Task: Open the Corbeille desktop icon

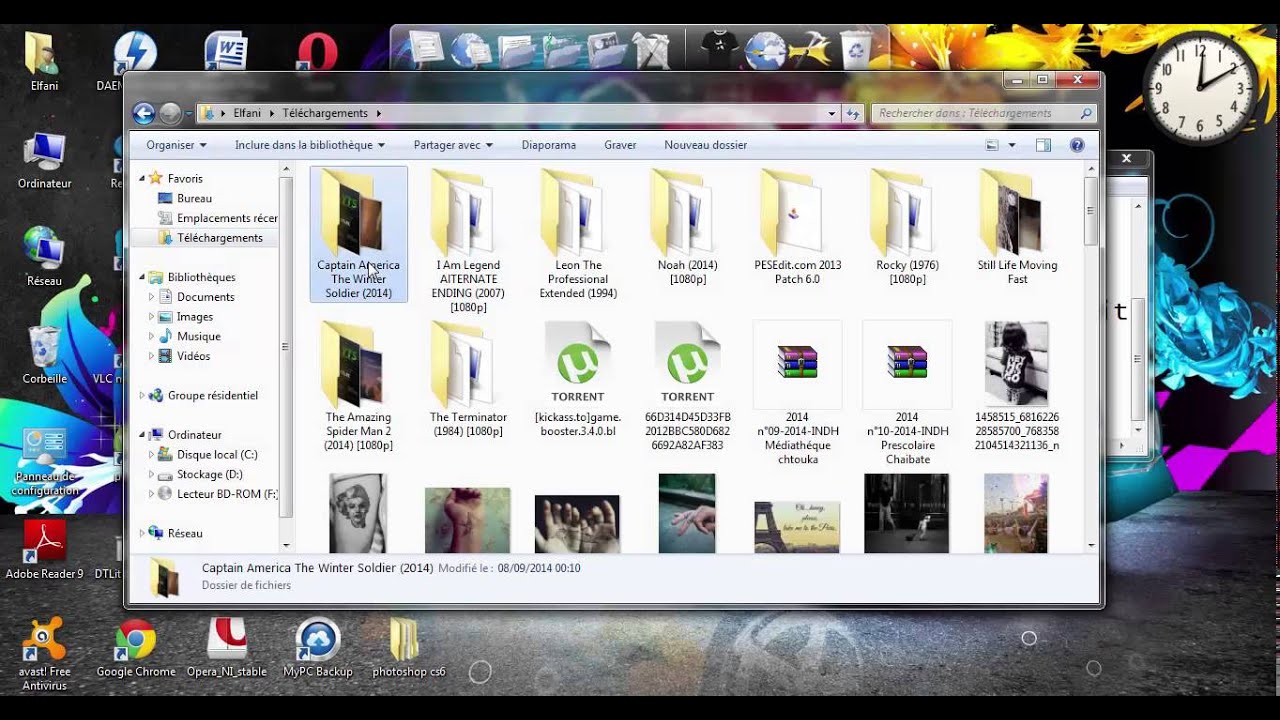Action: (x=44, y=355)
